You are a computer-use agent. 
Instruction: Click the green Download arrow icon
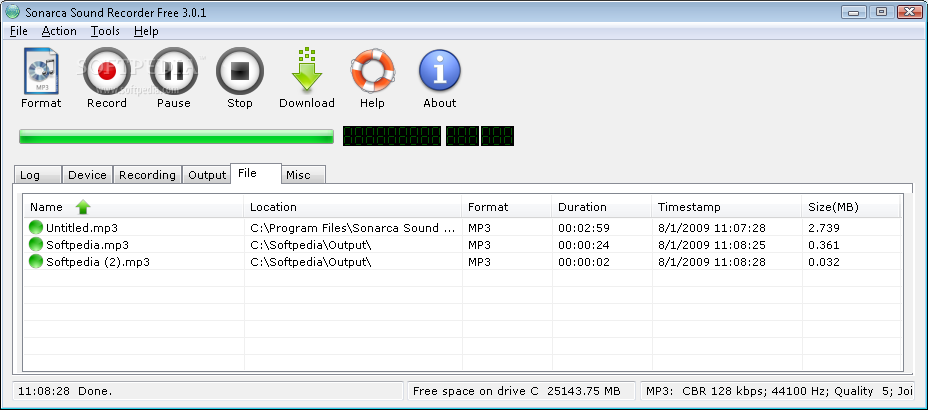307,70
